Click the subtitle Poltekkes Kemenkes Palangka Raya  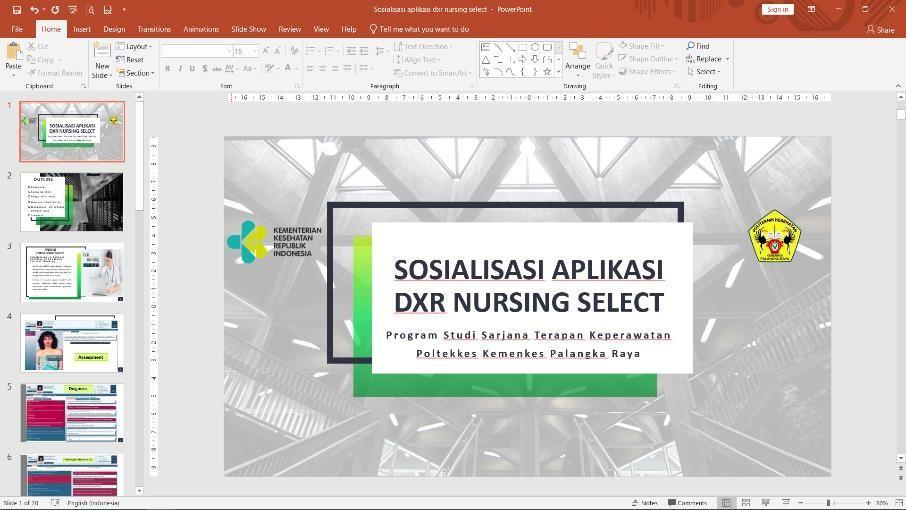click(528, 353)
